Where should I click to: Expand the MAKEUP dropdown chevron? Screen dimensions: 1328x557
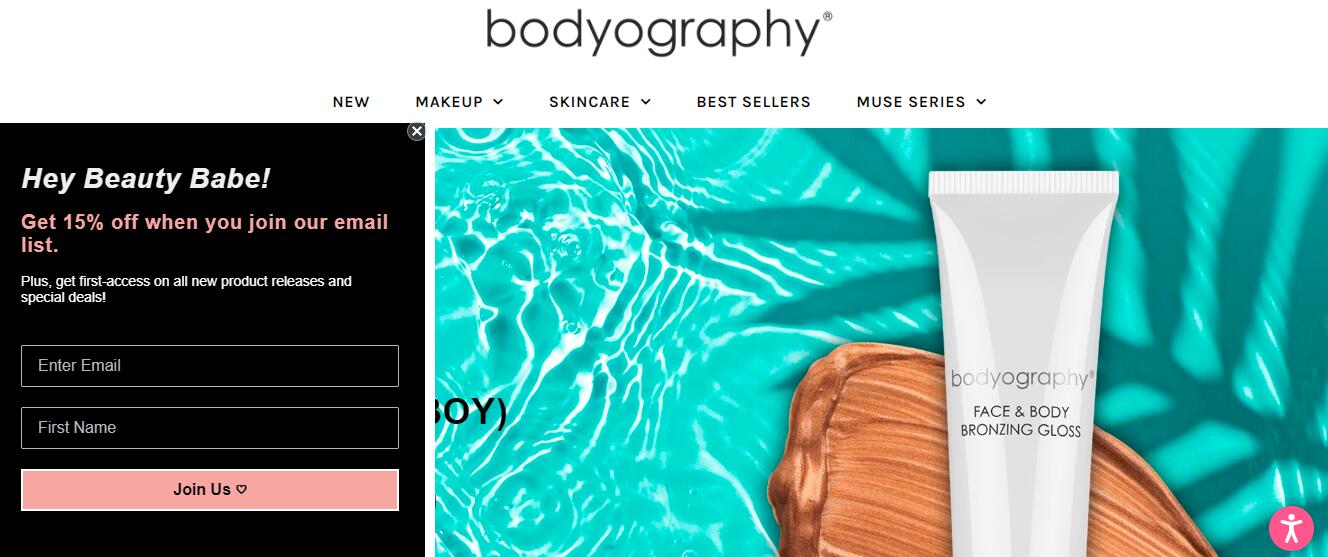pos(498,102)
